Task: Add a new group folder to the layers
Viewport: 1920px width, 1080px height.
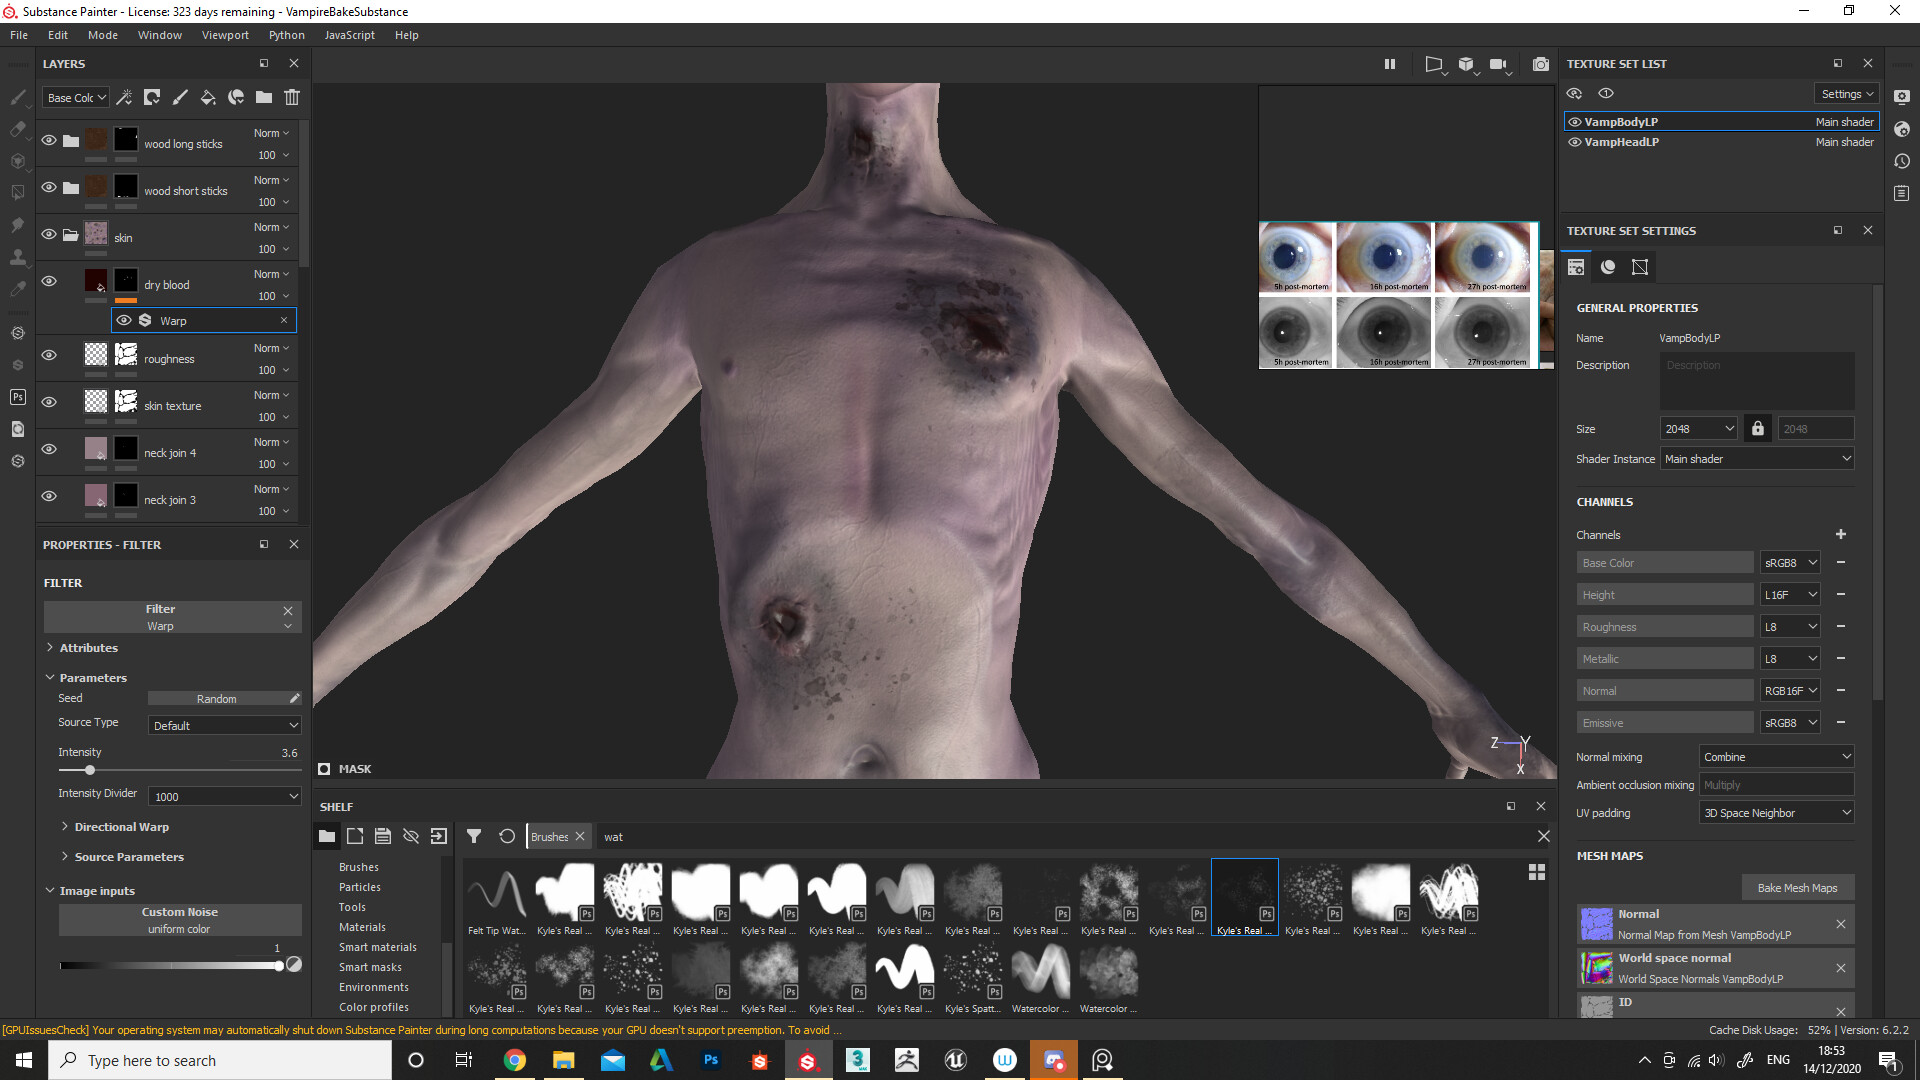Action: [263, 97]
